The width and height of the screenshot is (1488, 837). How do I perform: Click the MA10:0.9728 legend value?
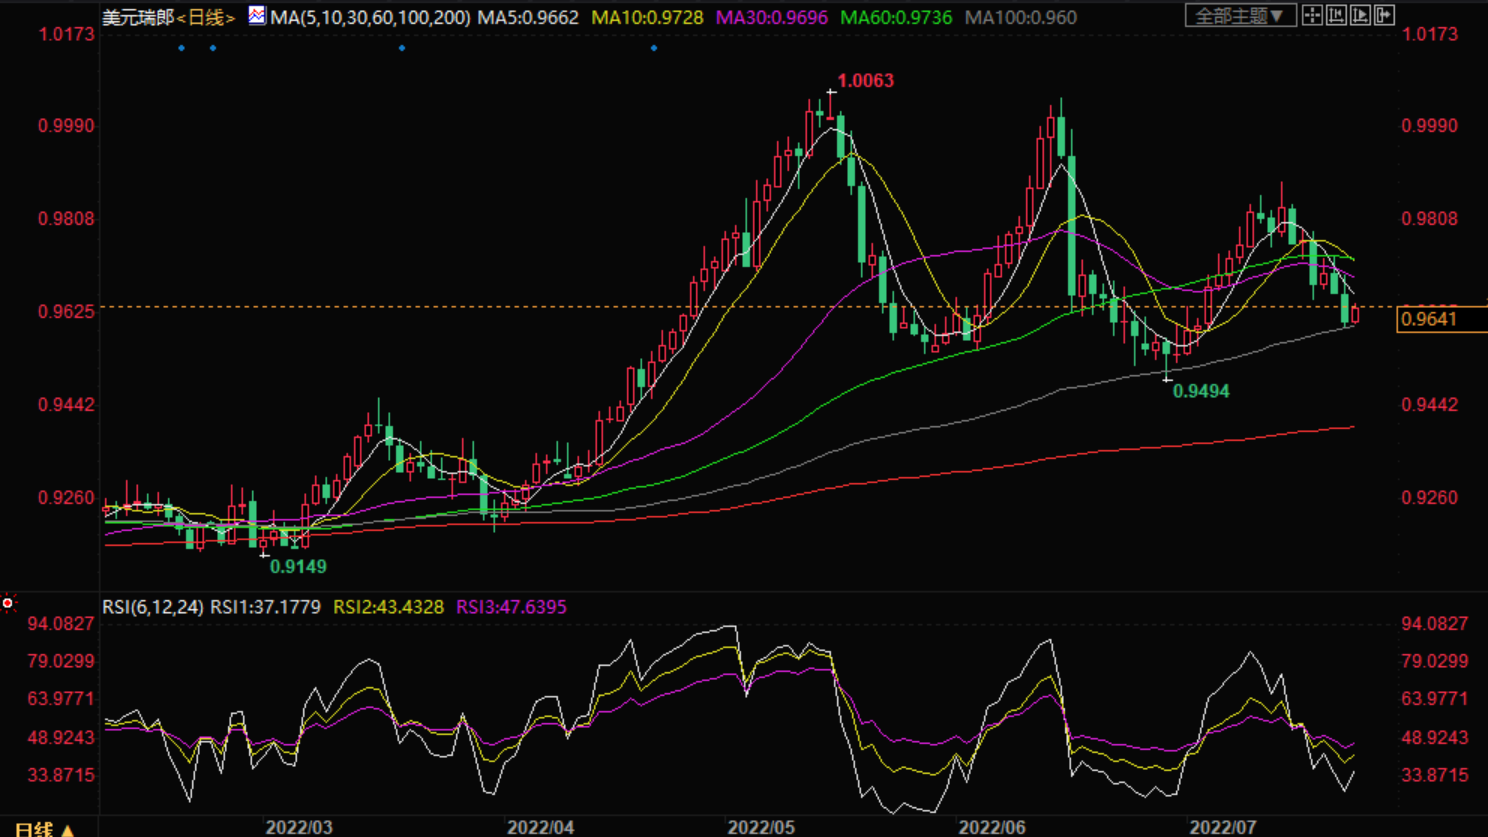647,18
